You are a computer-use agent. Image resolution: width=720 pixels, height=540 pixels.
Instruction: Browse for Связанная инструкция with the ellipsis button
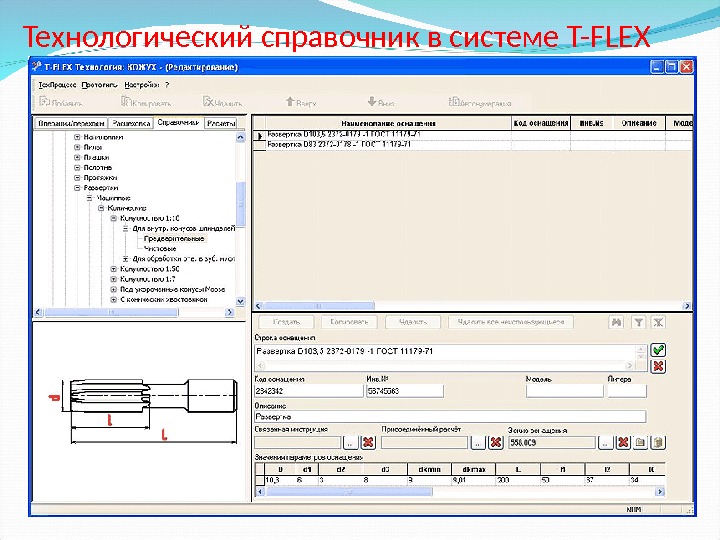[350, 443]
